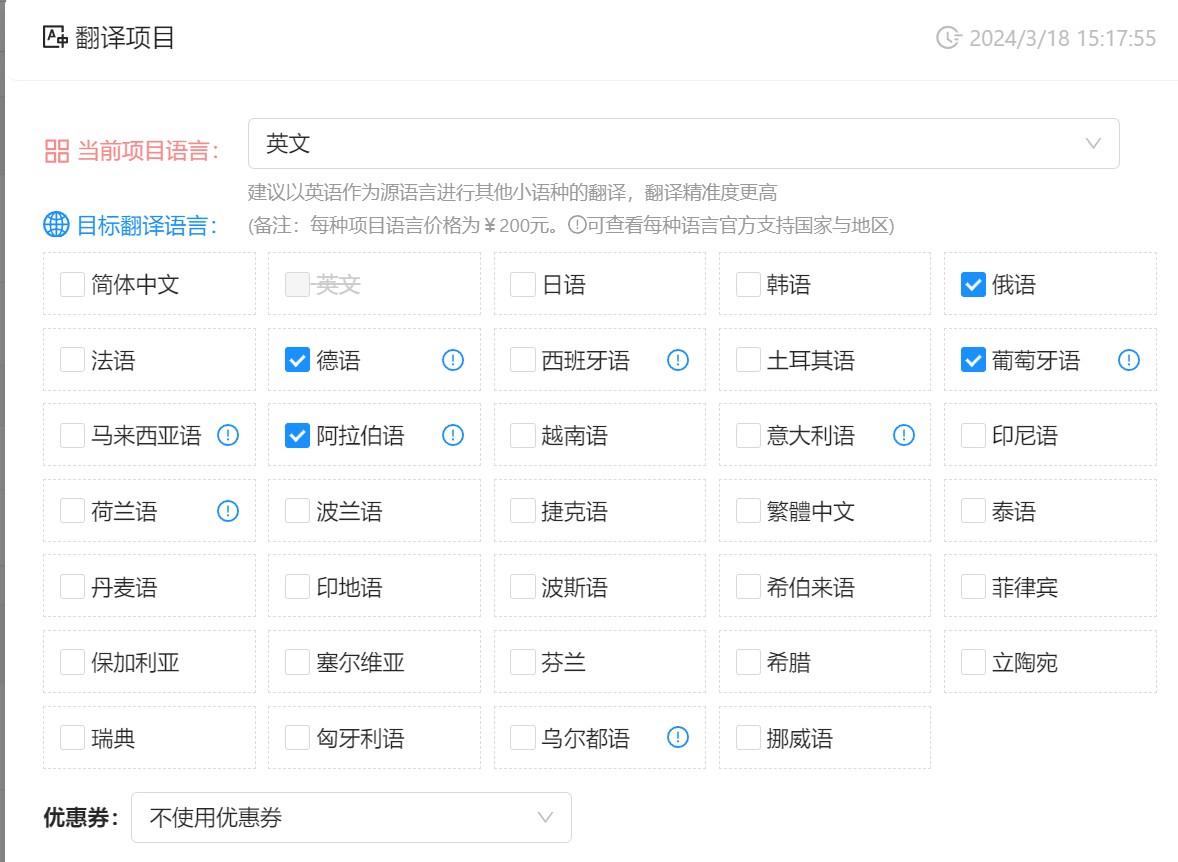Open the 当前项目语言 dropdown

[x=682, y=144]
